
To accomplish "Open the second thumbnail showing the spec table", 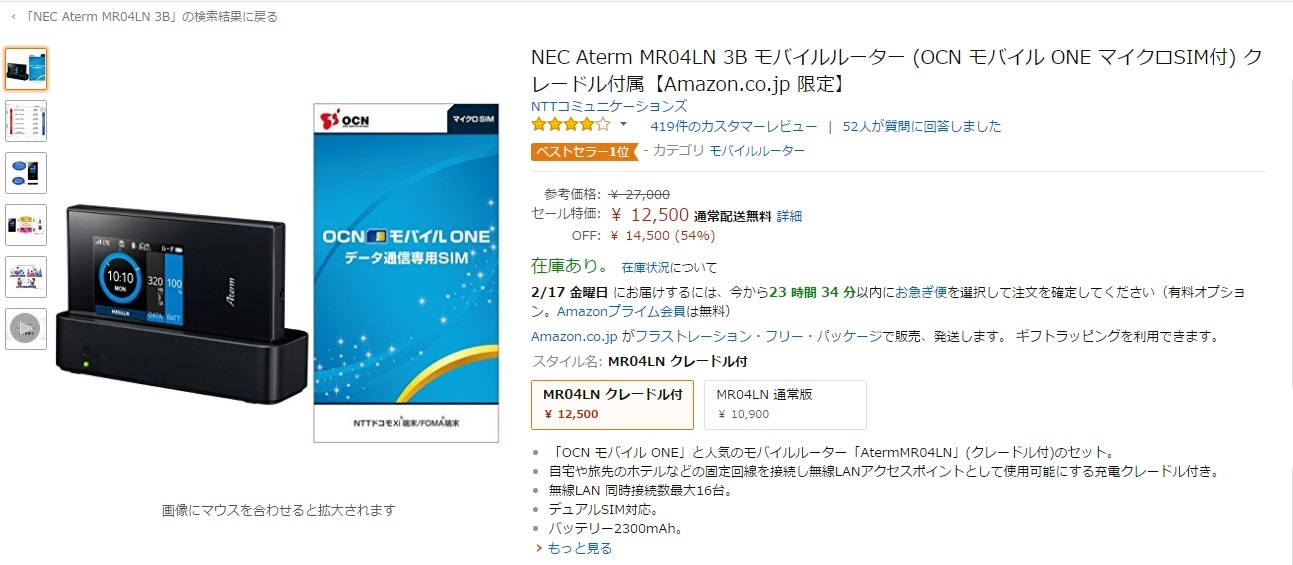I will (26, 121).
